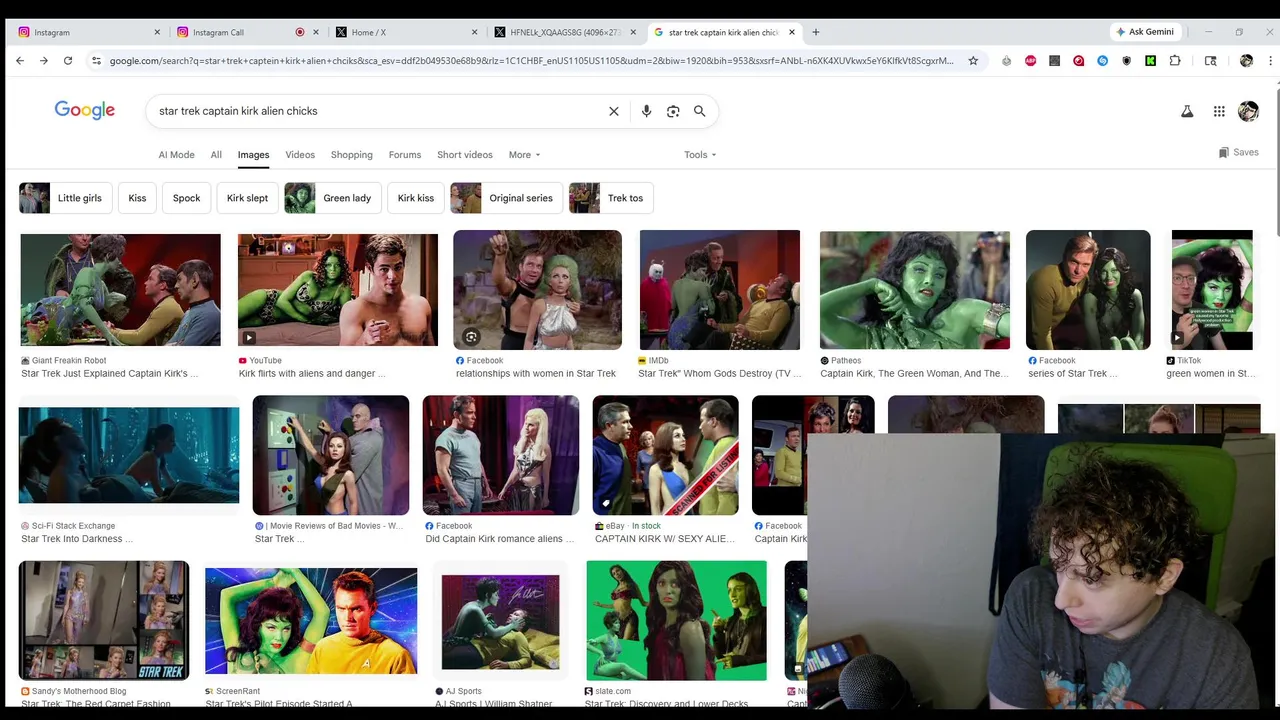Viewport: 1280px width, 720px height.
Task: Filter by Kirk slept chip
Action: pos(247,198)
